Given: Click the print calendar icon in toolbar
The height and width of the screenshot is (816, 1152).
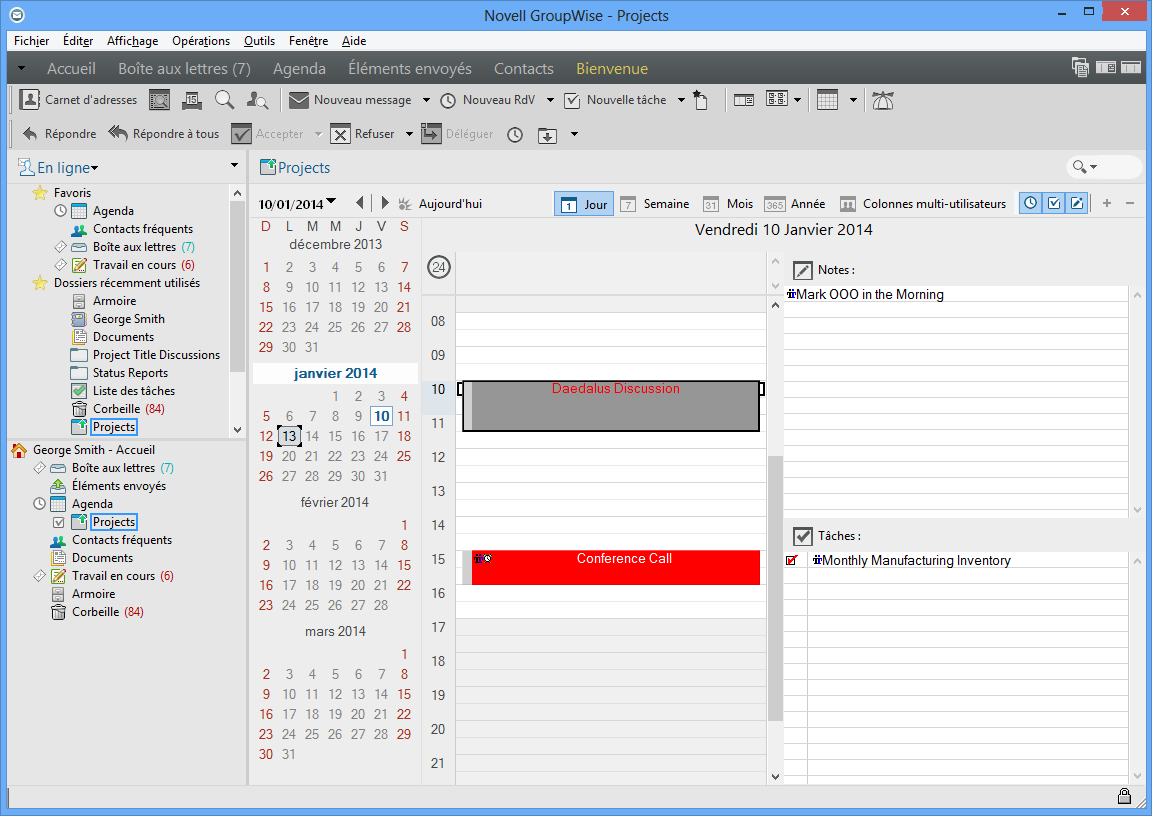Looking at the screenshot, I should [x=192, y=100].
